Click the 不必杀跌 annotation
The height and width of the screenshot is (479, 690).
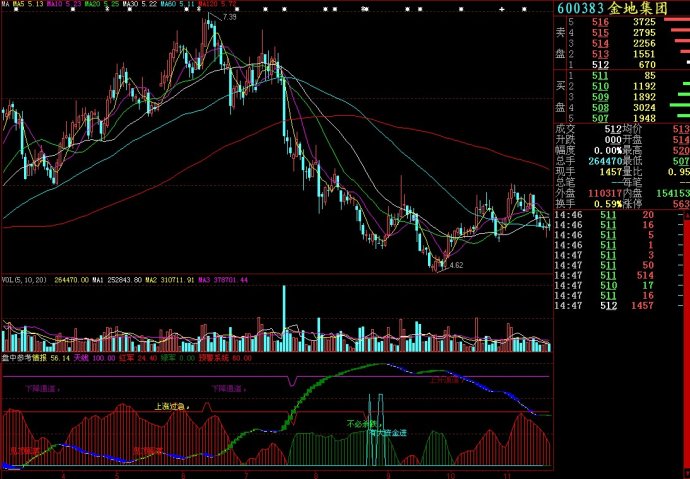coord(363,424)
